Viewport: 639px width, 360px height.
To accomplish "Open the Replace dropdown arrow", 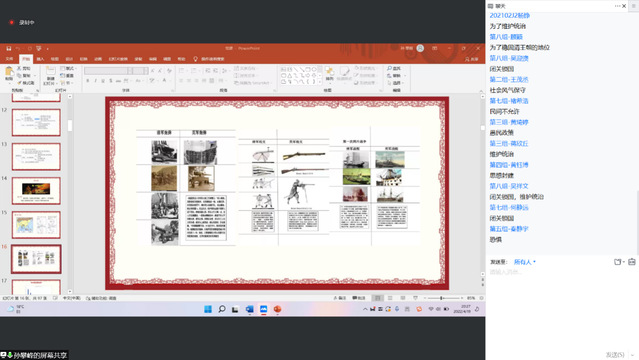I will tap(405, 75).
